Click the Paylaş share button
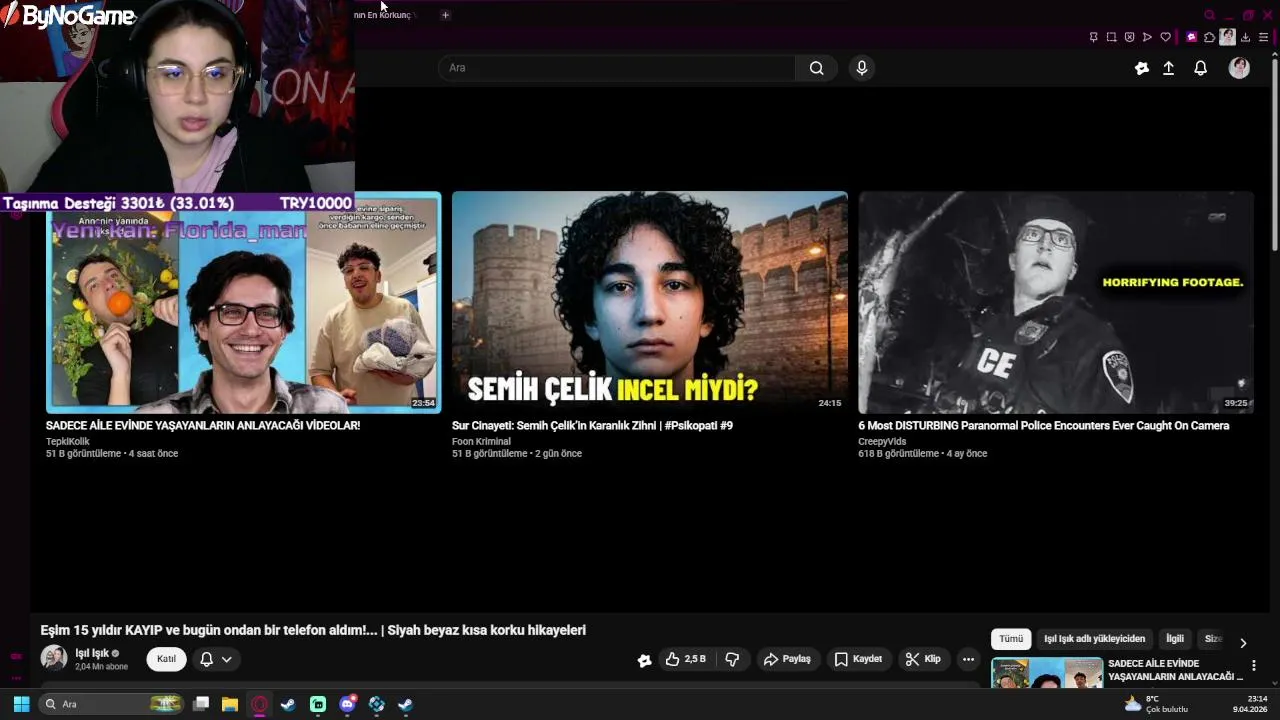The image size is (1280, 720). pyautogui.click(x=787, y=659)
